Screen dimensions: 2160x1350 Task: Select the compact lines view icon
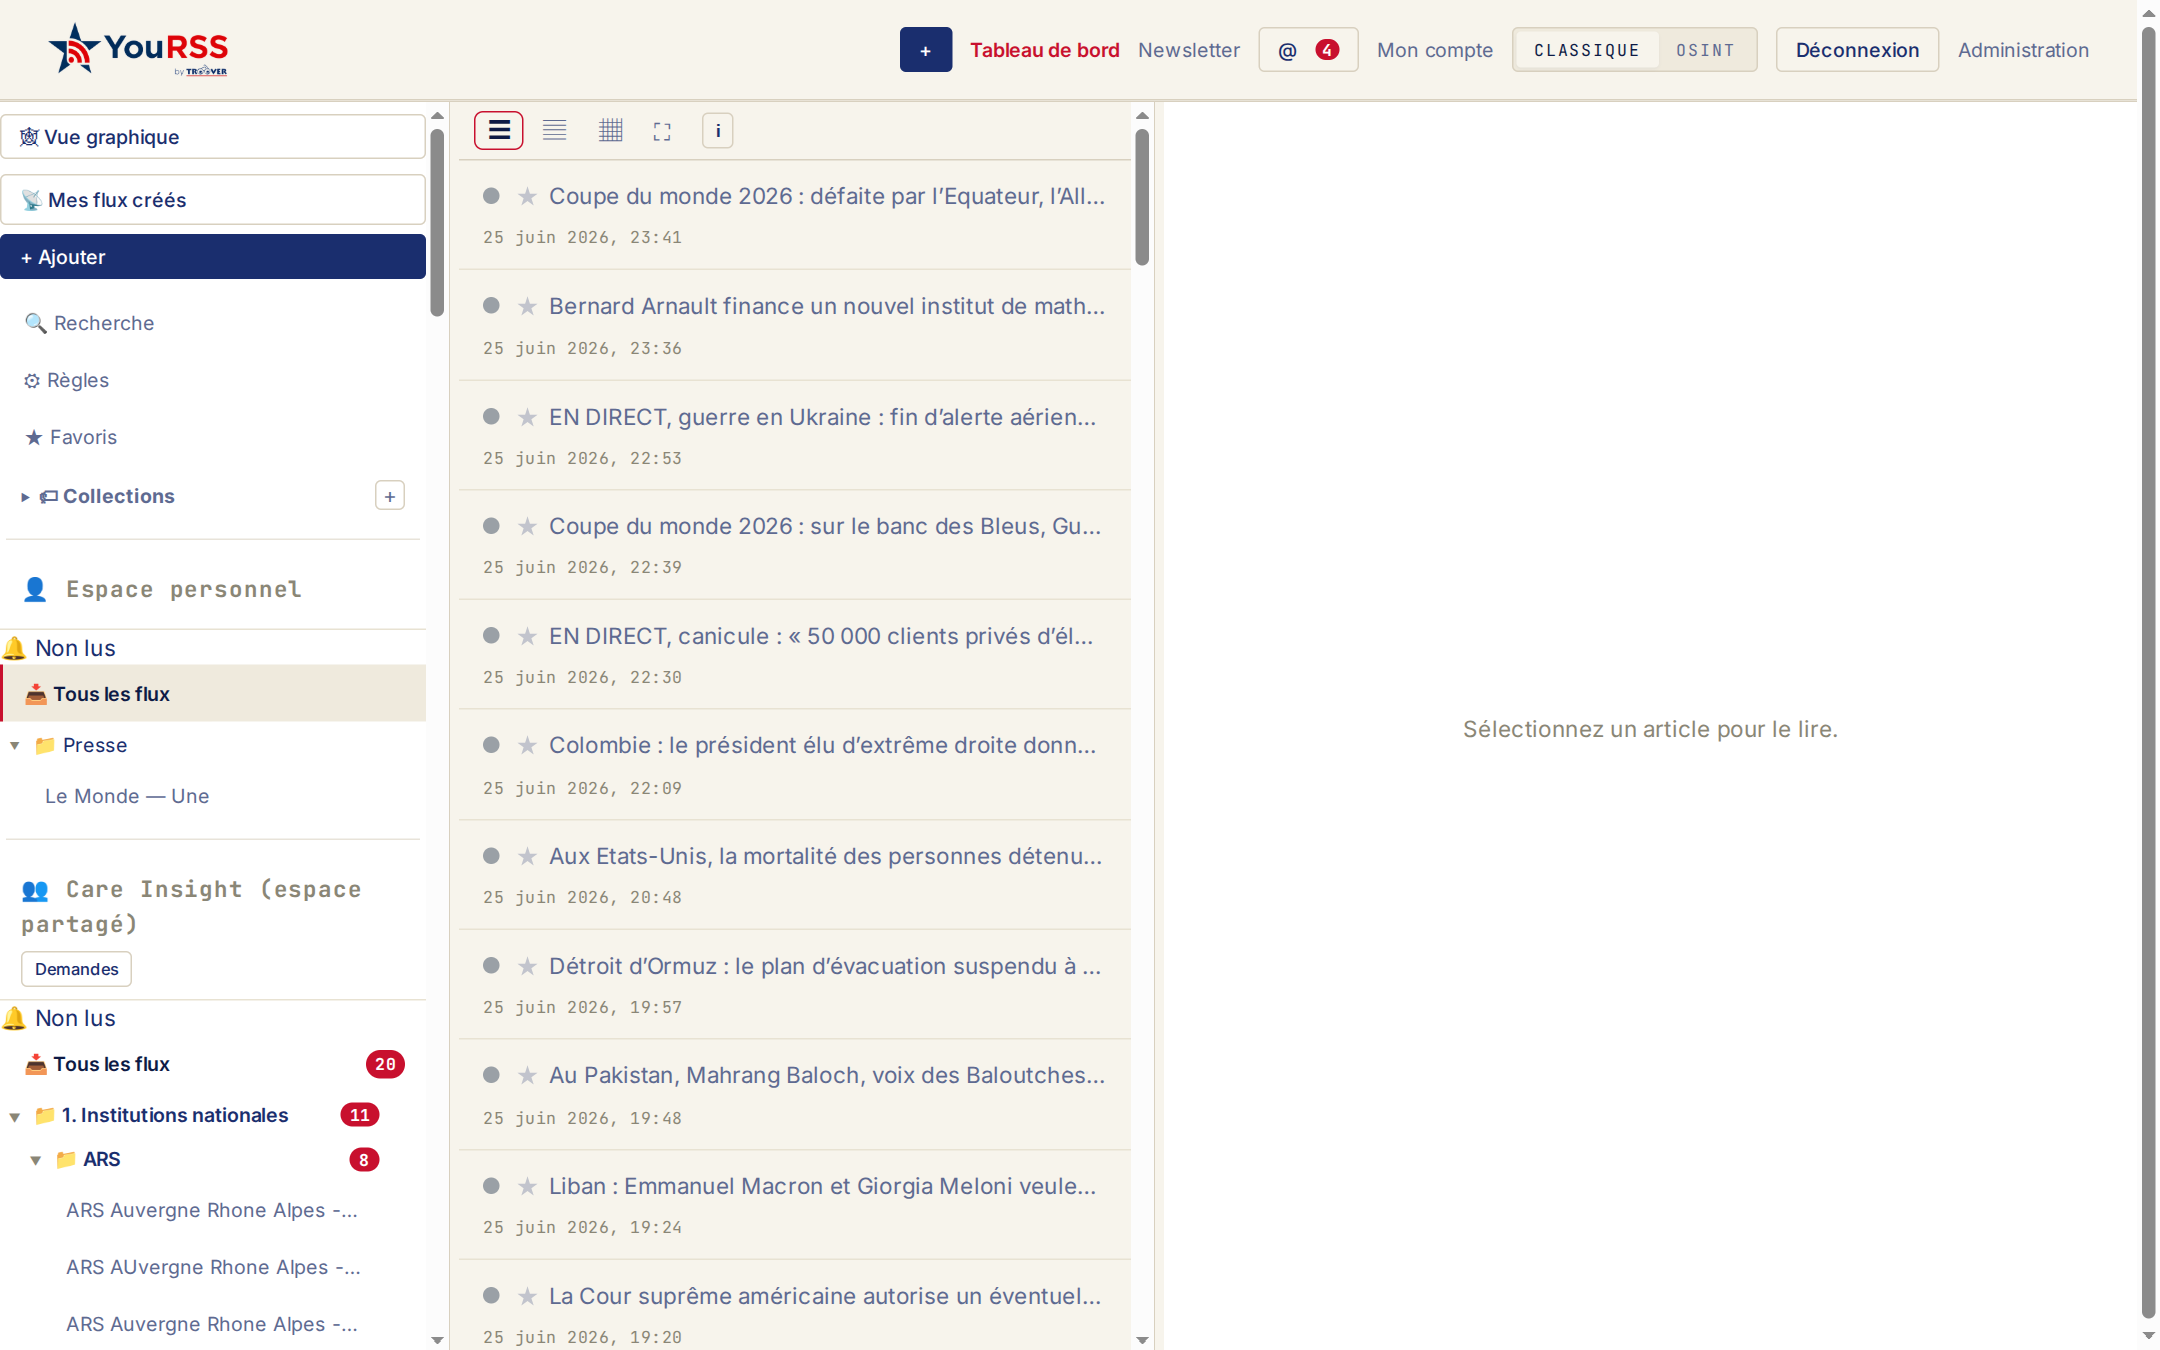[x=554, y=130]
